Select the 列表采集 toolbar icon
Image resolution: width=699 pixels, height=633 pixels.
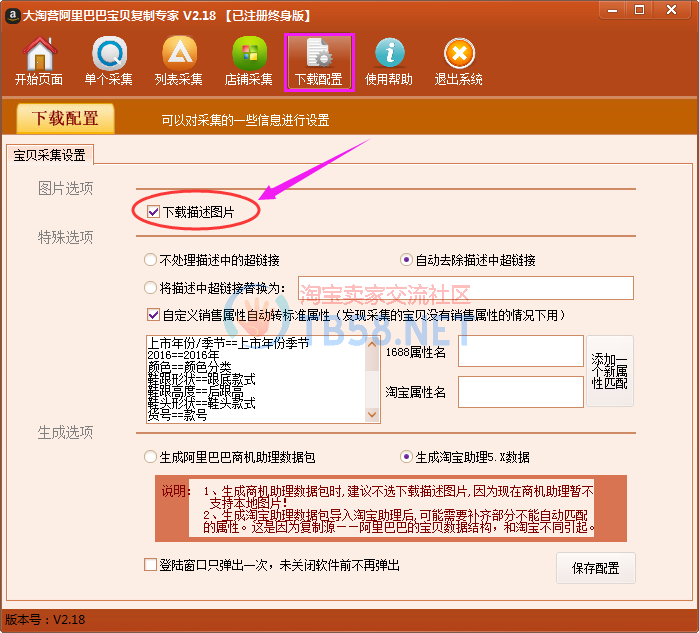click(179, 54)
